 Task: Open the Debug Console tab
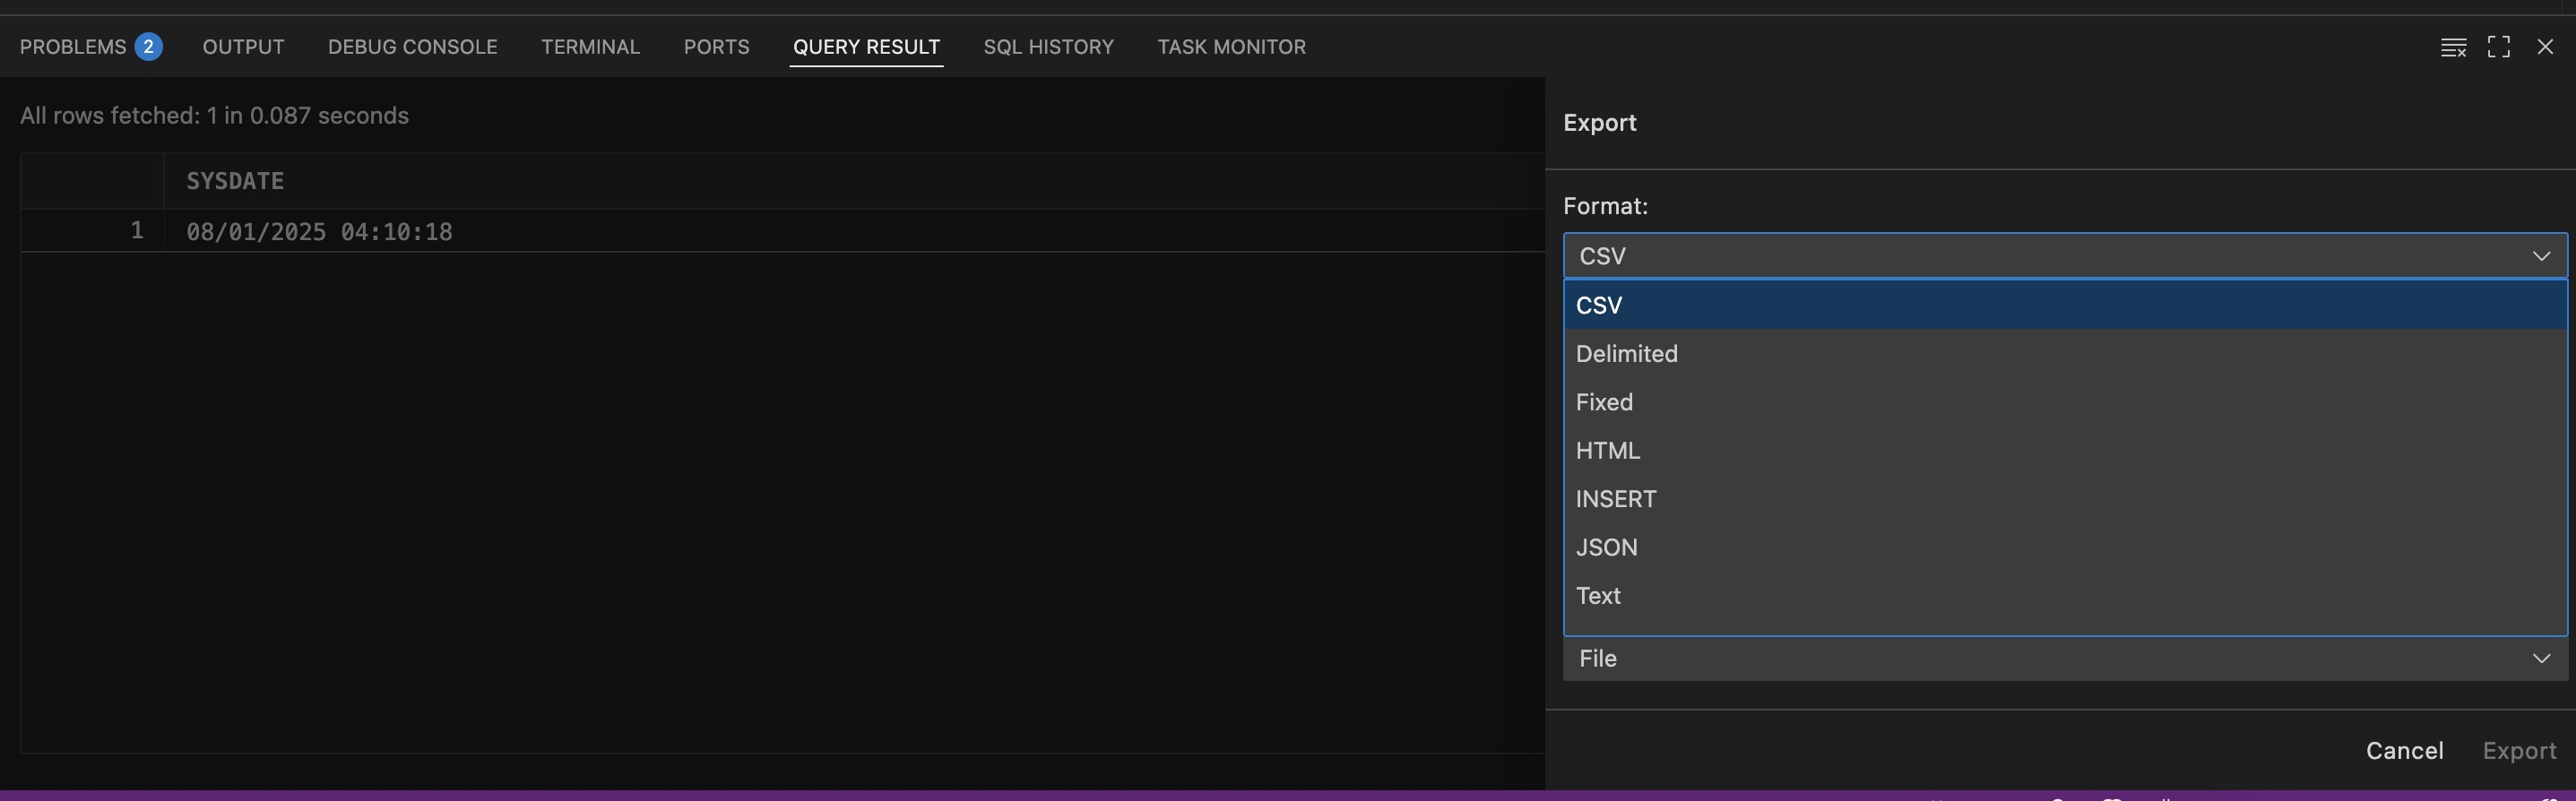[412, 47]
